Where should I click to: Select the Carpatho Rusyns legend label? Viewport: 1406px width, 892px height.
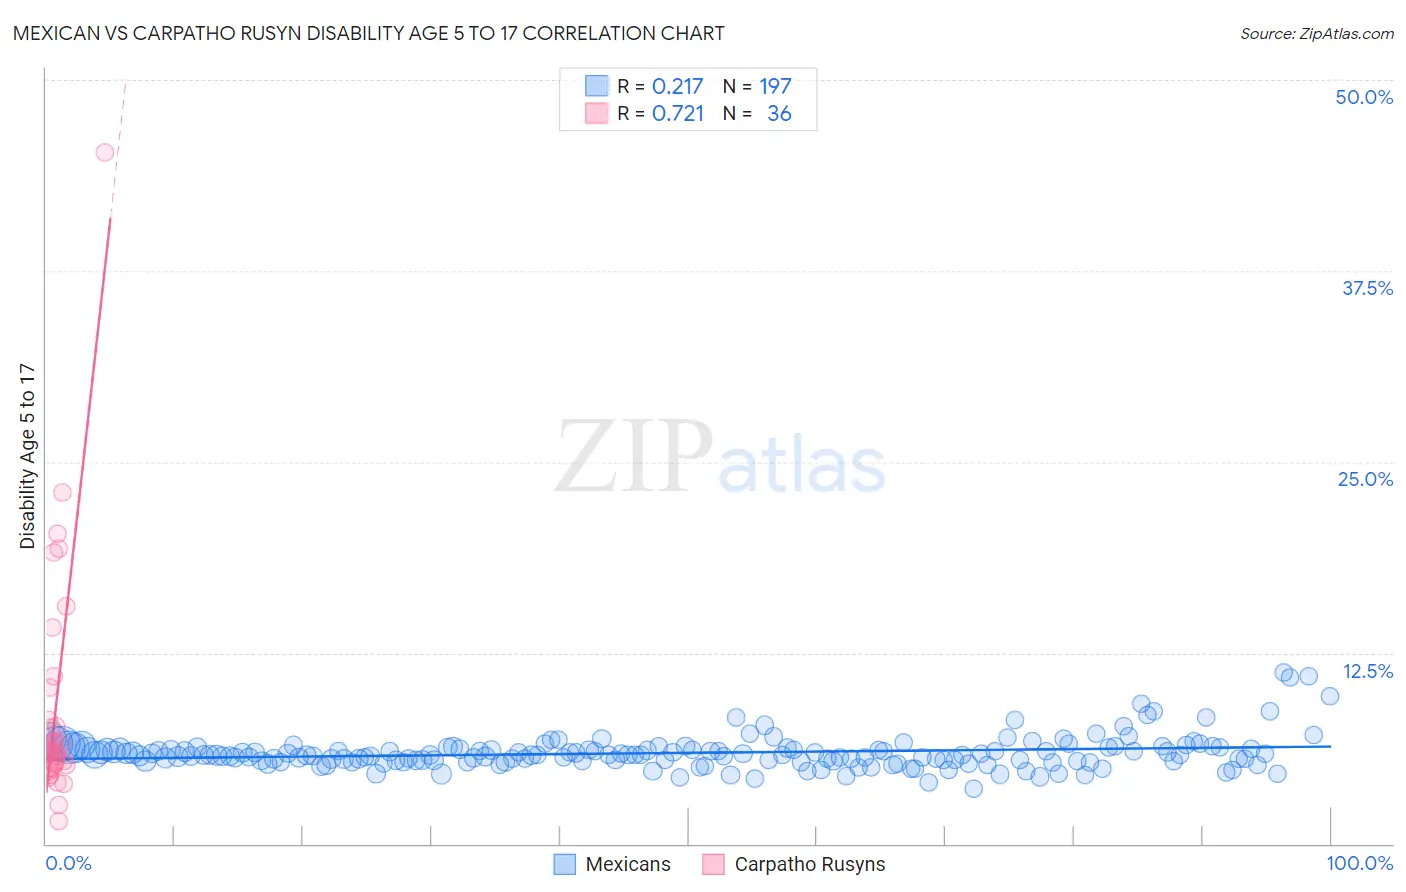(x=810, y=864)
